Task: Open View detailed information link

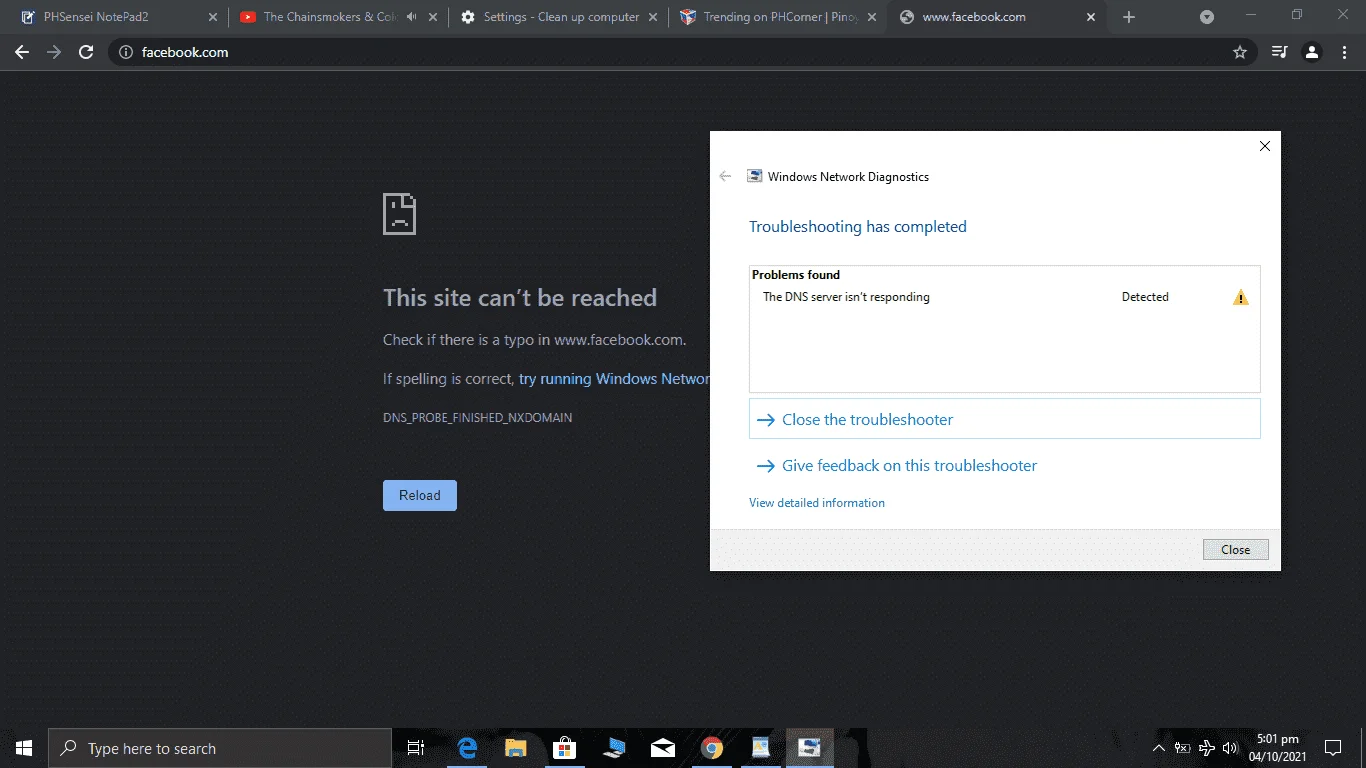Action: click(x=817, y=503)
